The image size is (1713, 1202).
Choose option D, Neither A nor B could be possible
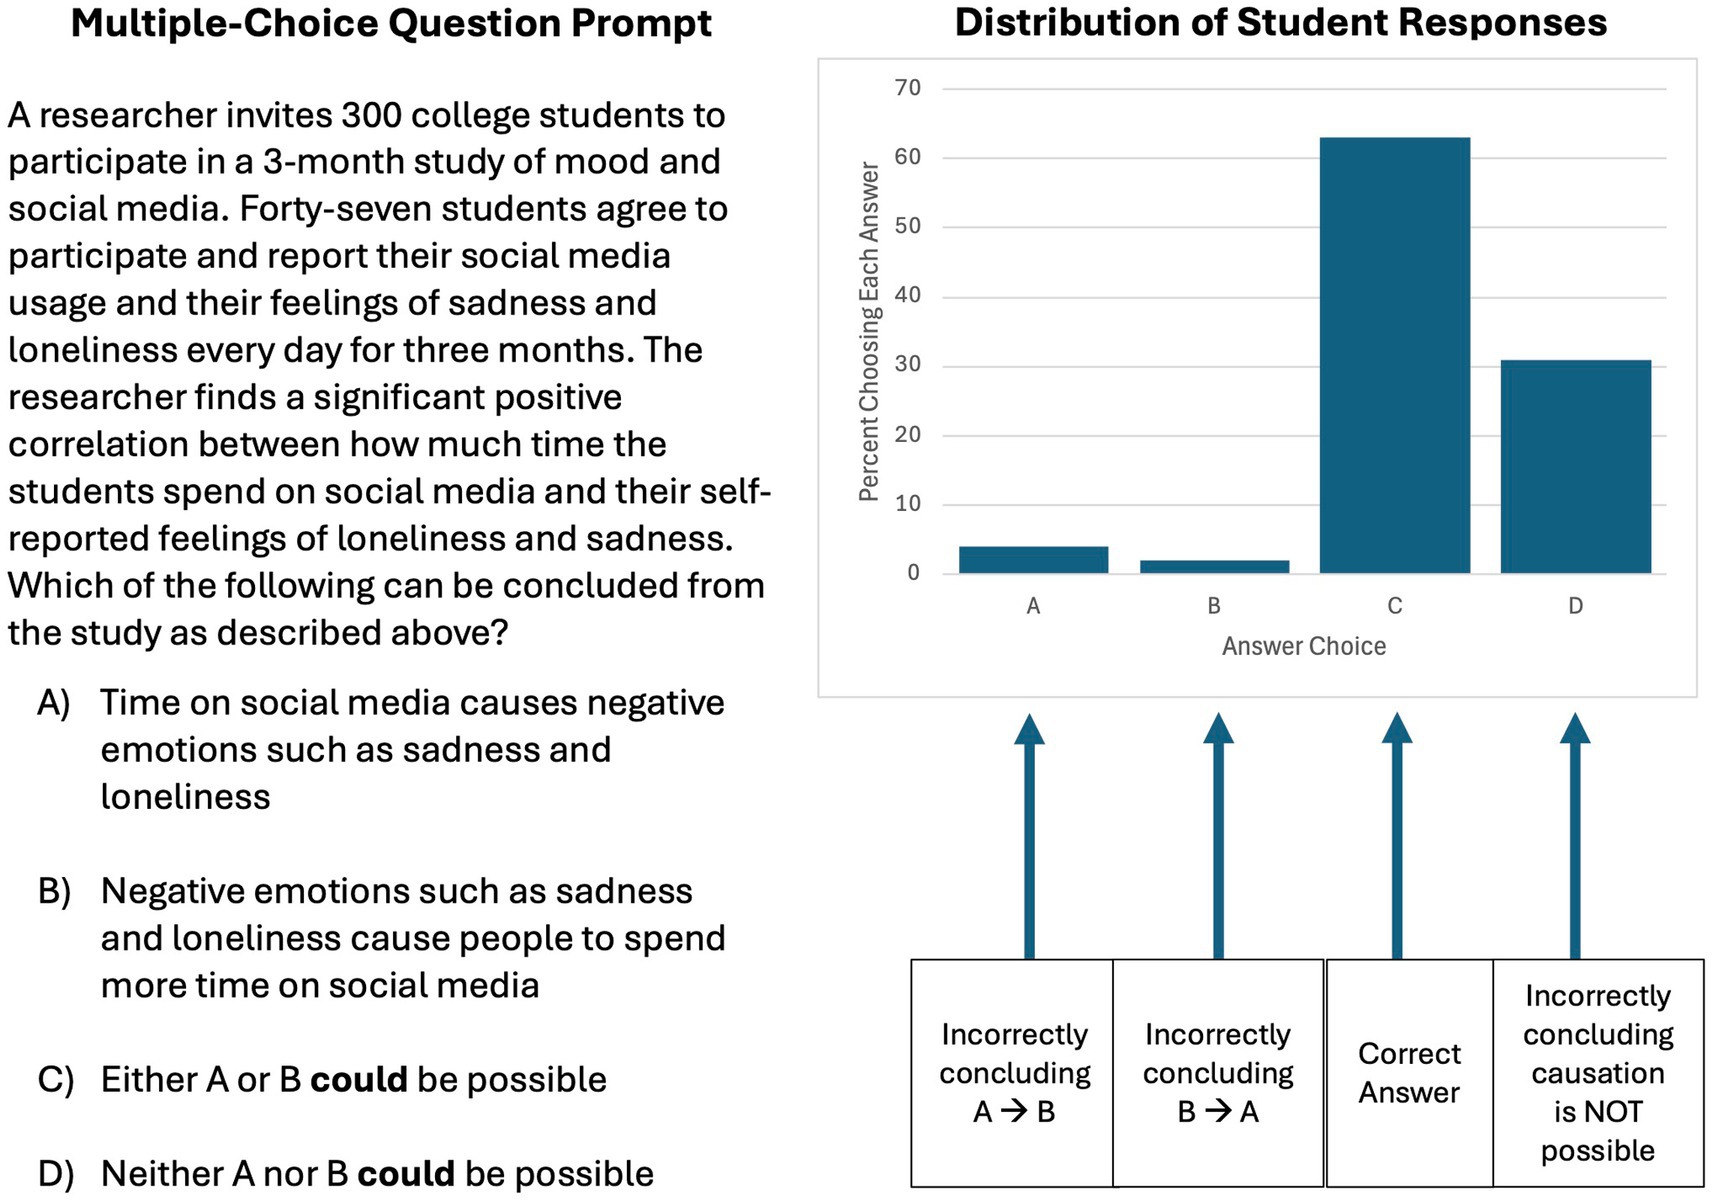pos(377,1173)
